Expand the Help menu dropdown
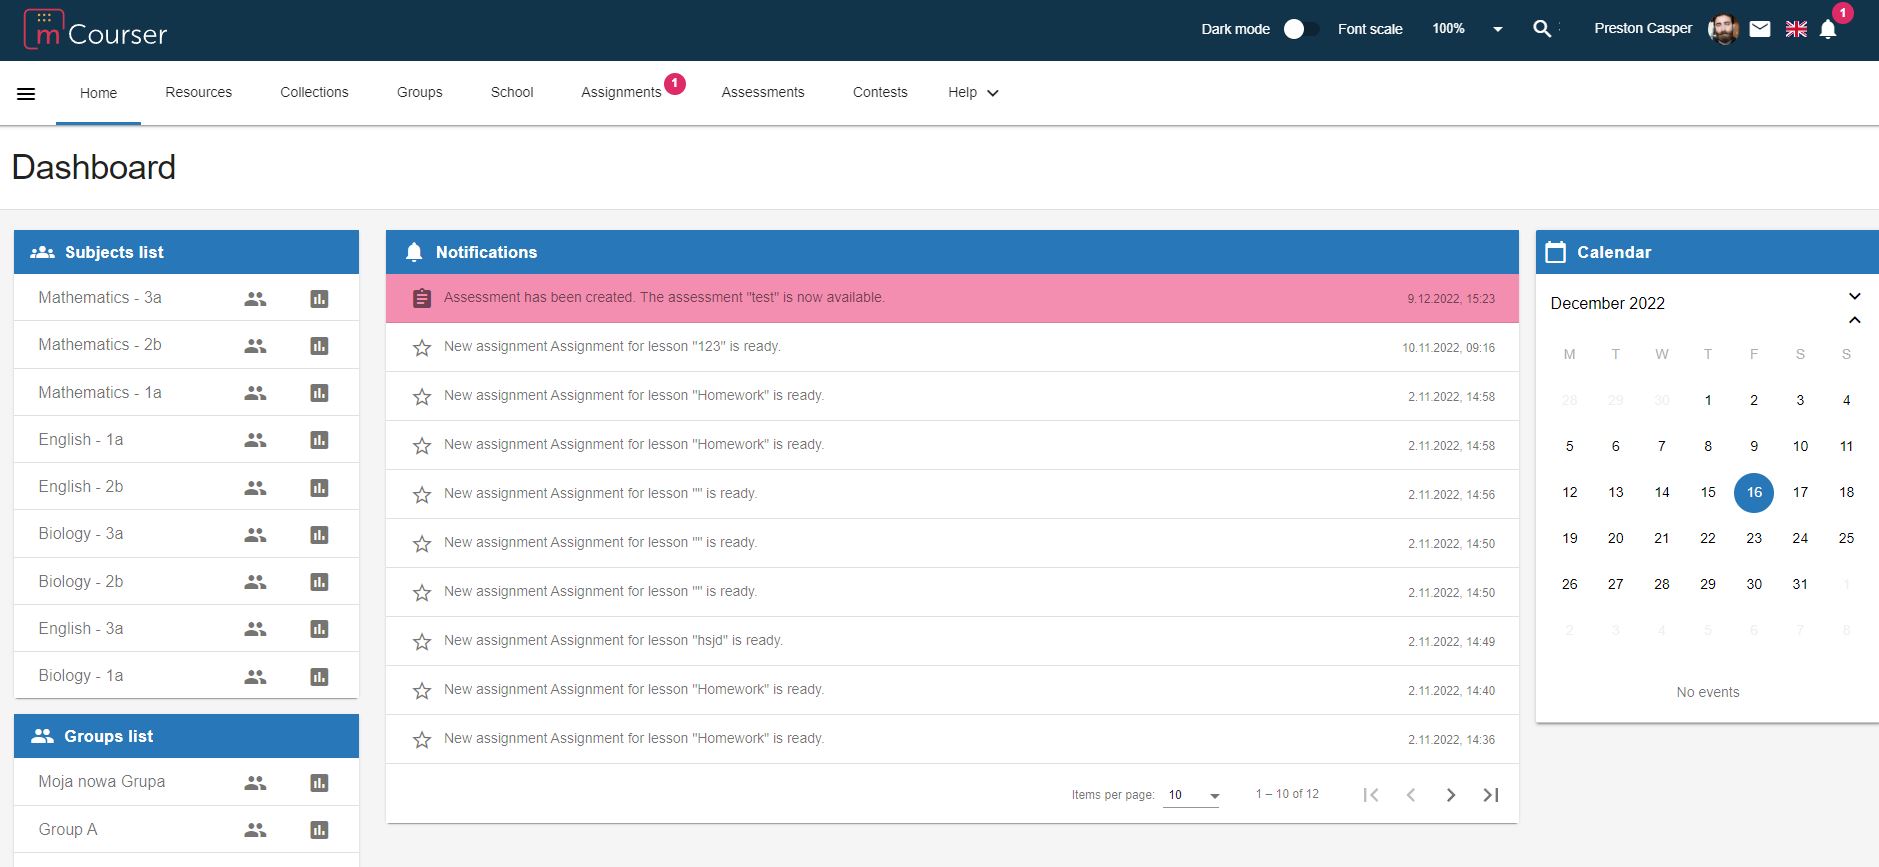 pyautogui.click(x=973, y=93)
